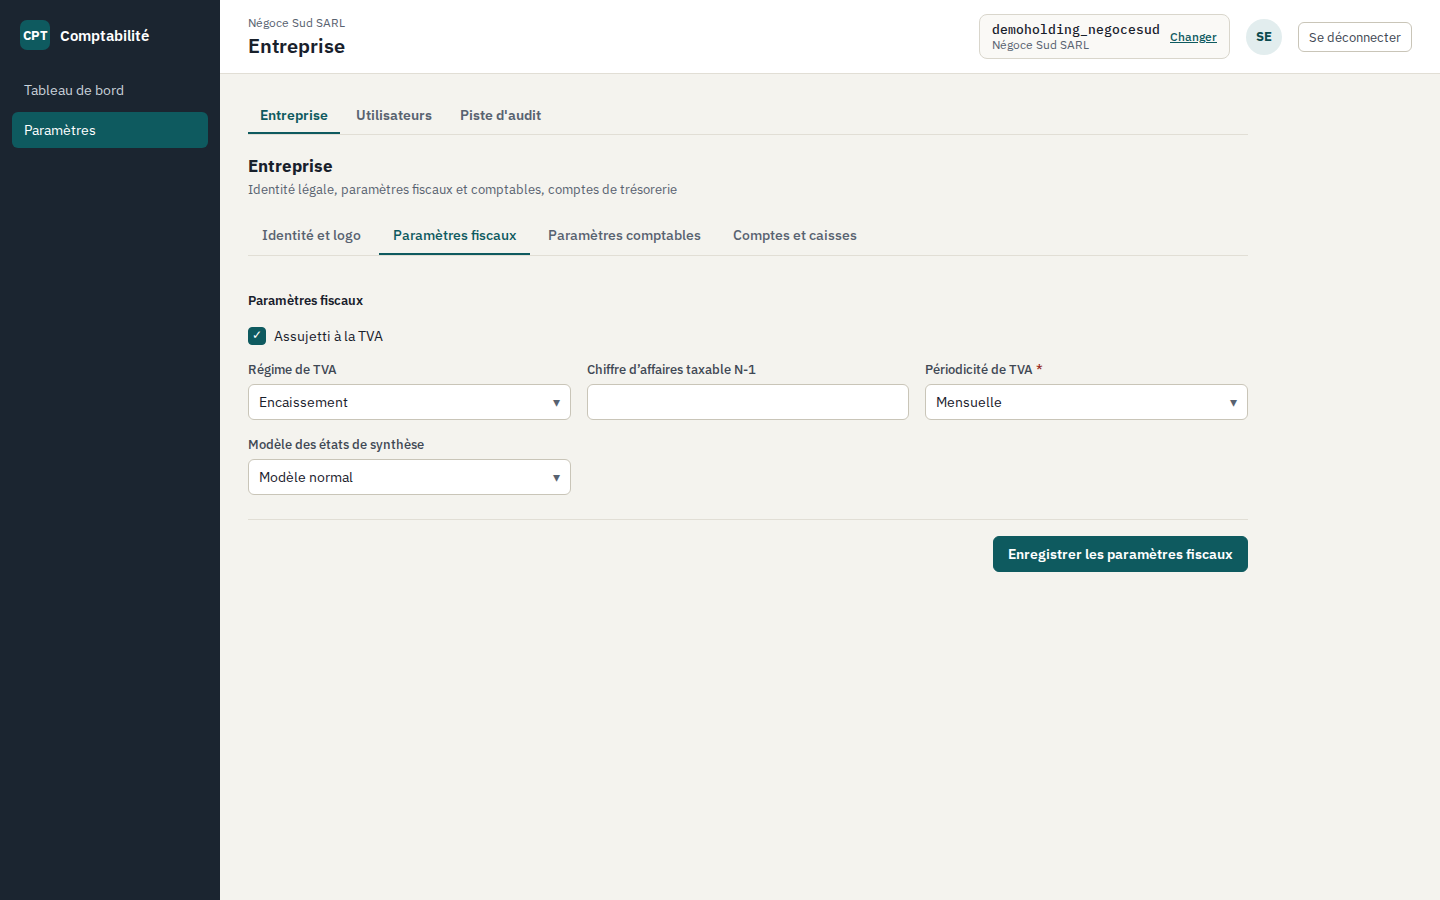Screen dimensions: 1440x900
Task: Click the demoholding_negocesud tenant name
Action: [1076, 29]
